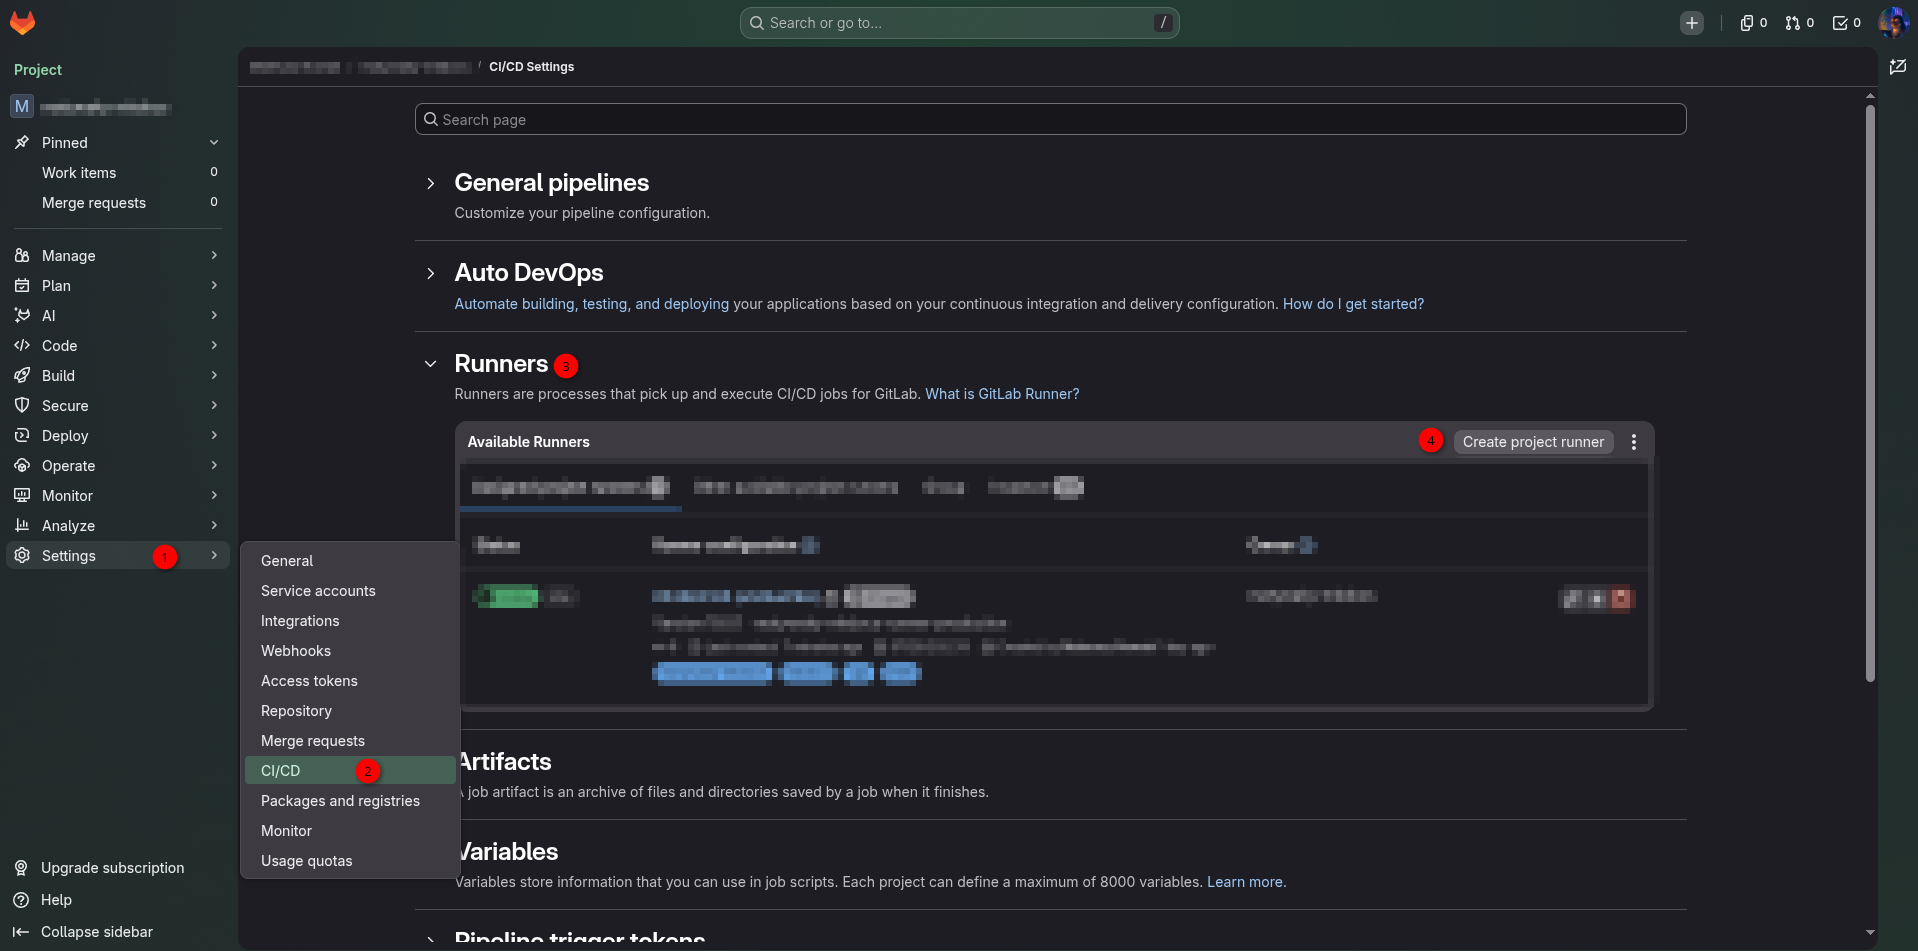Click the Manage sidebar icon
The height and width of the screenshot is (951, 1918).
(22, 256)
